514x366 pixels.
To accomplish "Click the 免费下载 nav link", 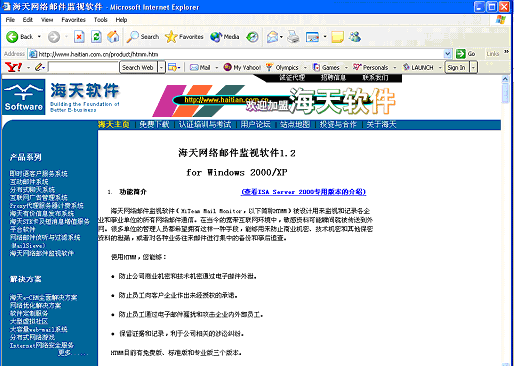I will pos(154,125).
